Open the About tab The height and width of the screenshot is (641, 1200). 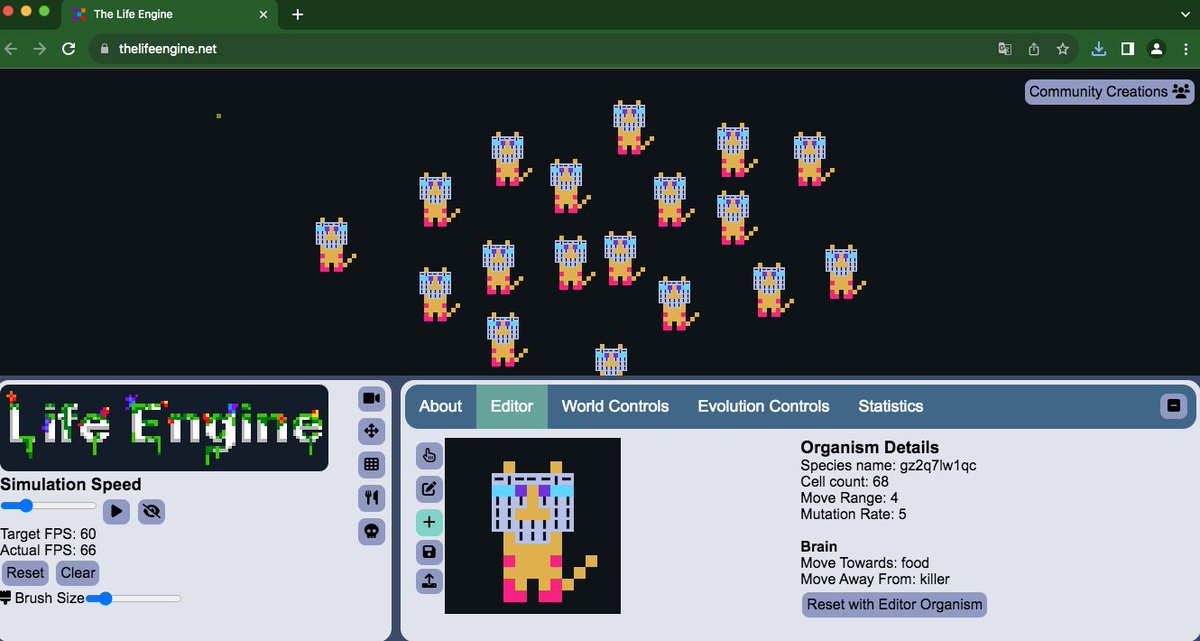coord(440,406)
